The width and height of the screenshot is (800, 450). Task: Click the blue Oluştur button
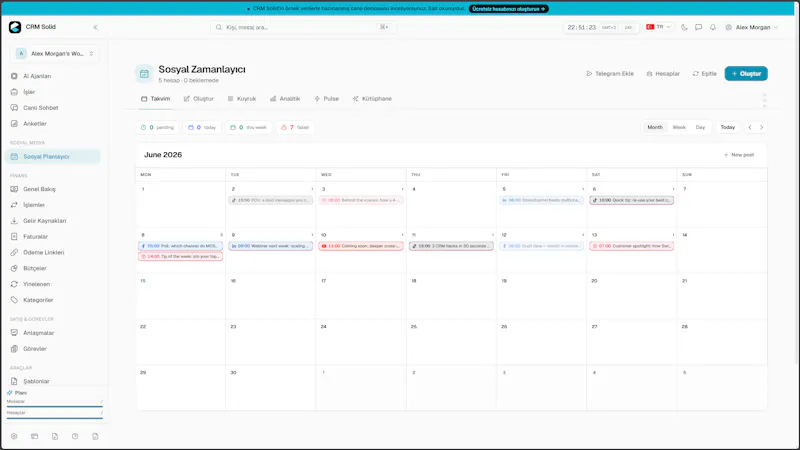pos(746,73)
